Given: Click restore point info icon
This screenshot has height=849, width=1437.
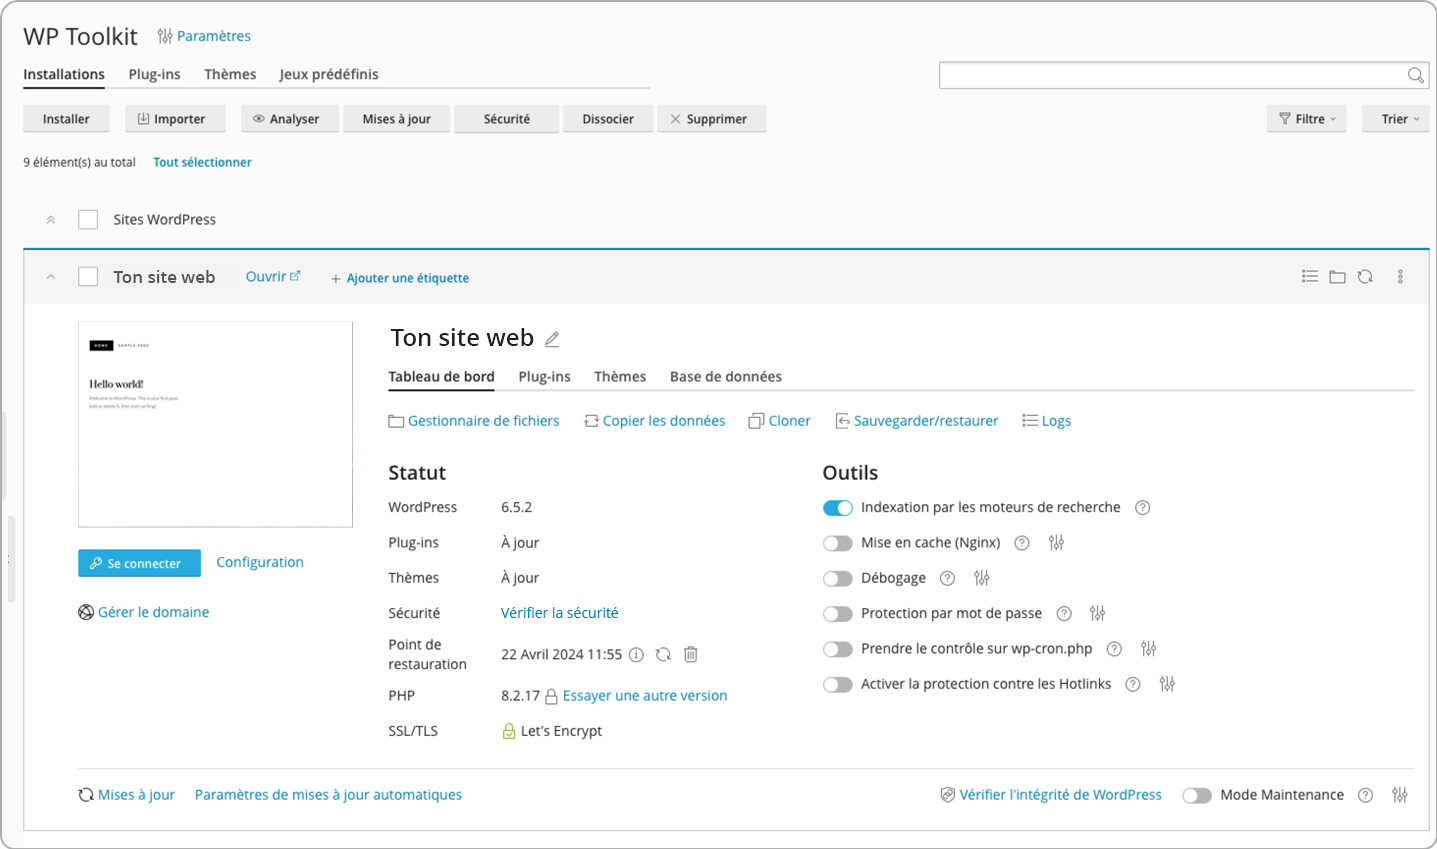Looking at the screenshot, I should point(636,655).
